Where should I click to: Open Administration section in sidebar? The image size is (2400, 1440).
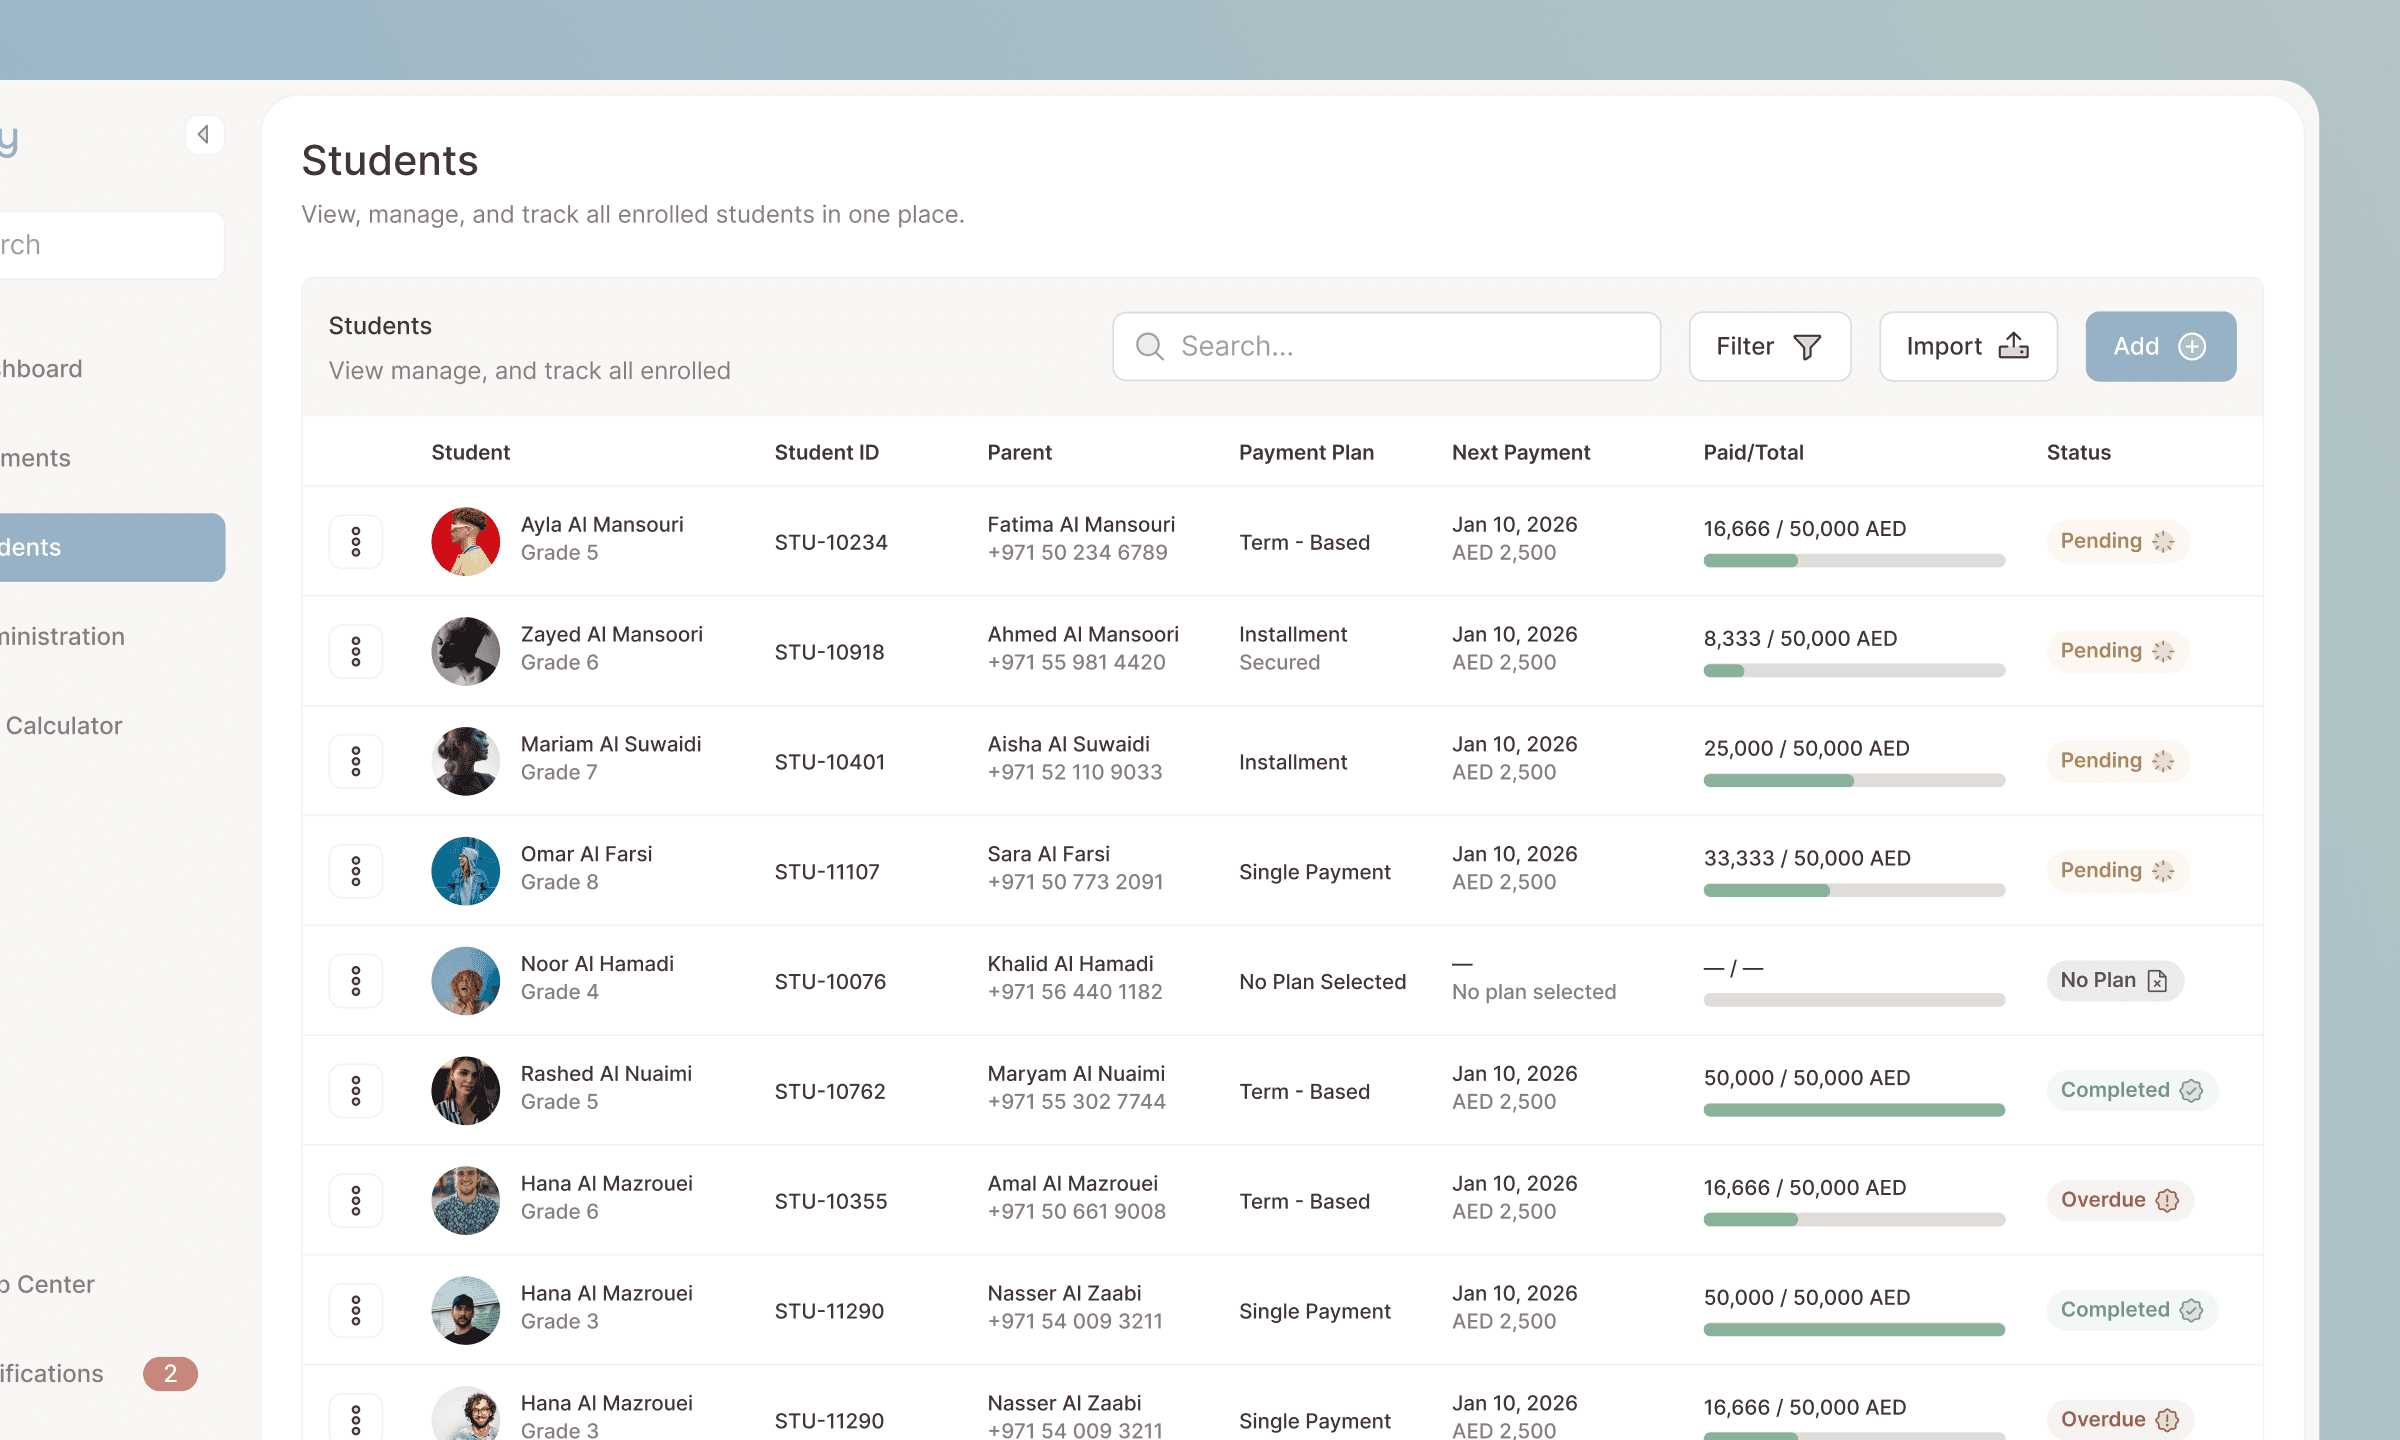point(62,637)
